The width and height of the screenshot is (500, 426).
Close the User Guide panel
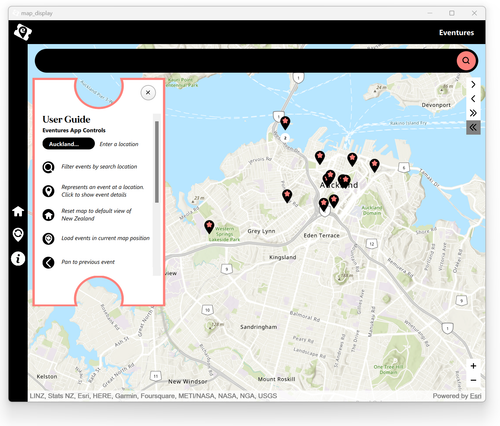coord(148,93)
